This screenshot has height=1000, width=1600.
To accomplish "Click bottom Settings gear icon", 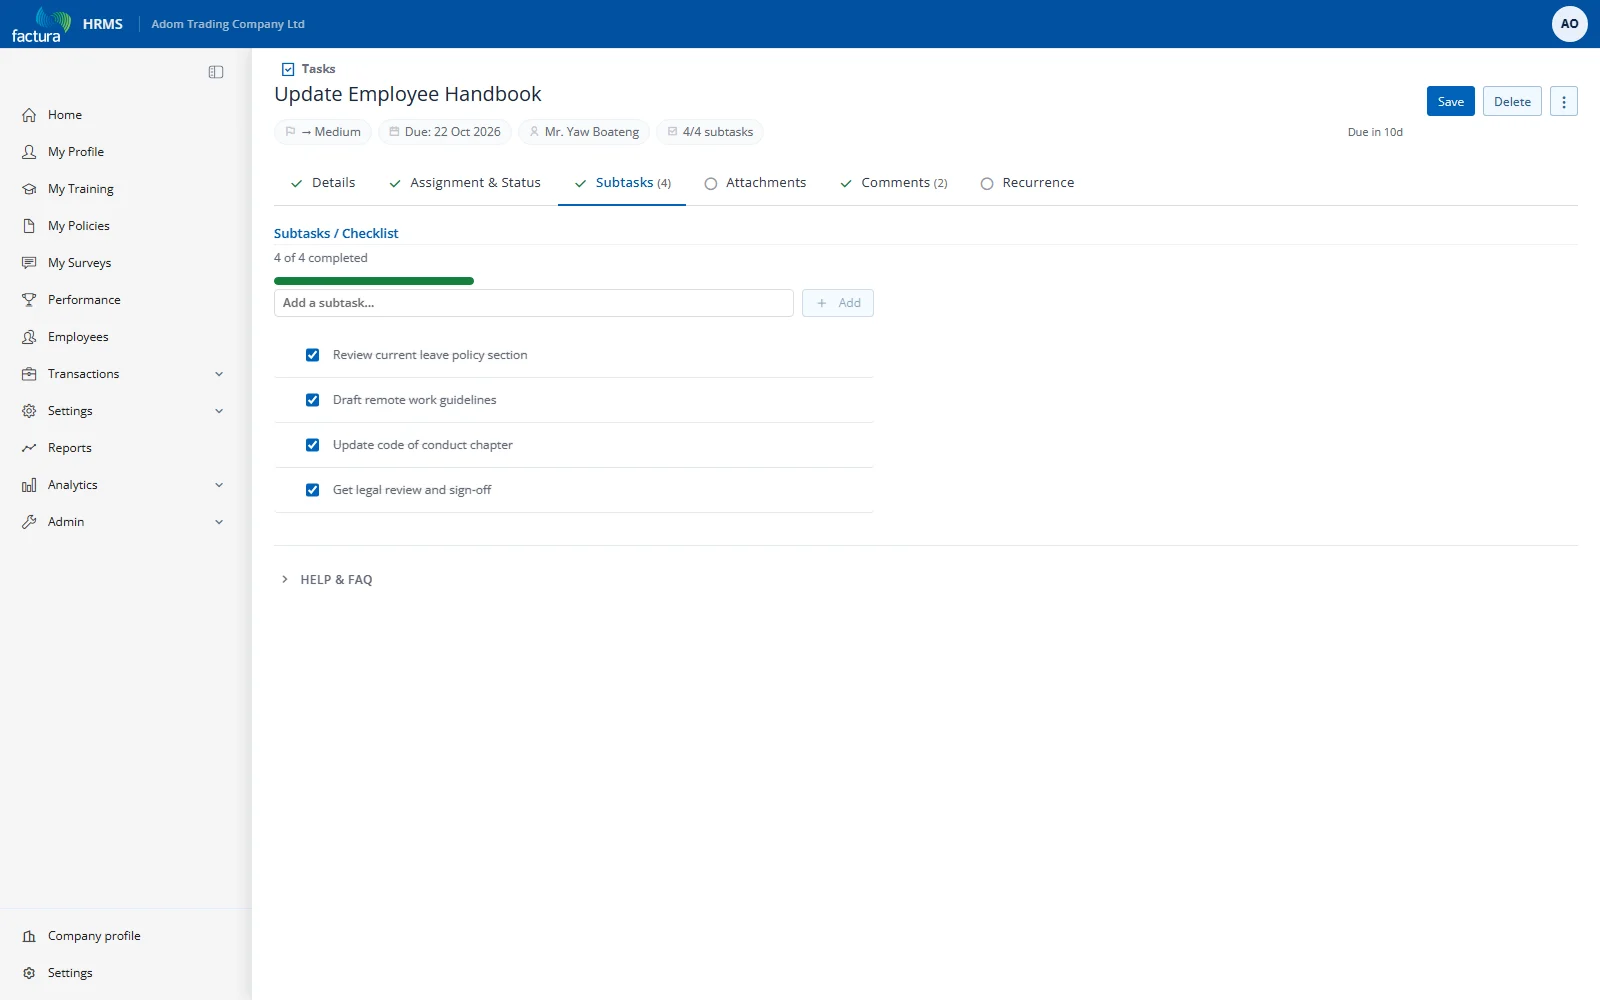I will tap(29, 973).
